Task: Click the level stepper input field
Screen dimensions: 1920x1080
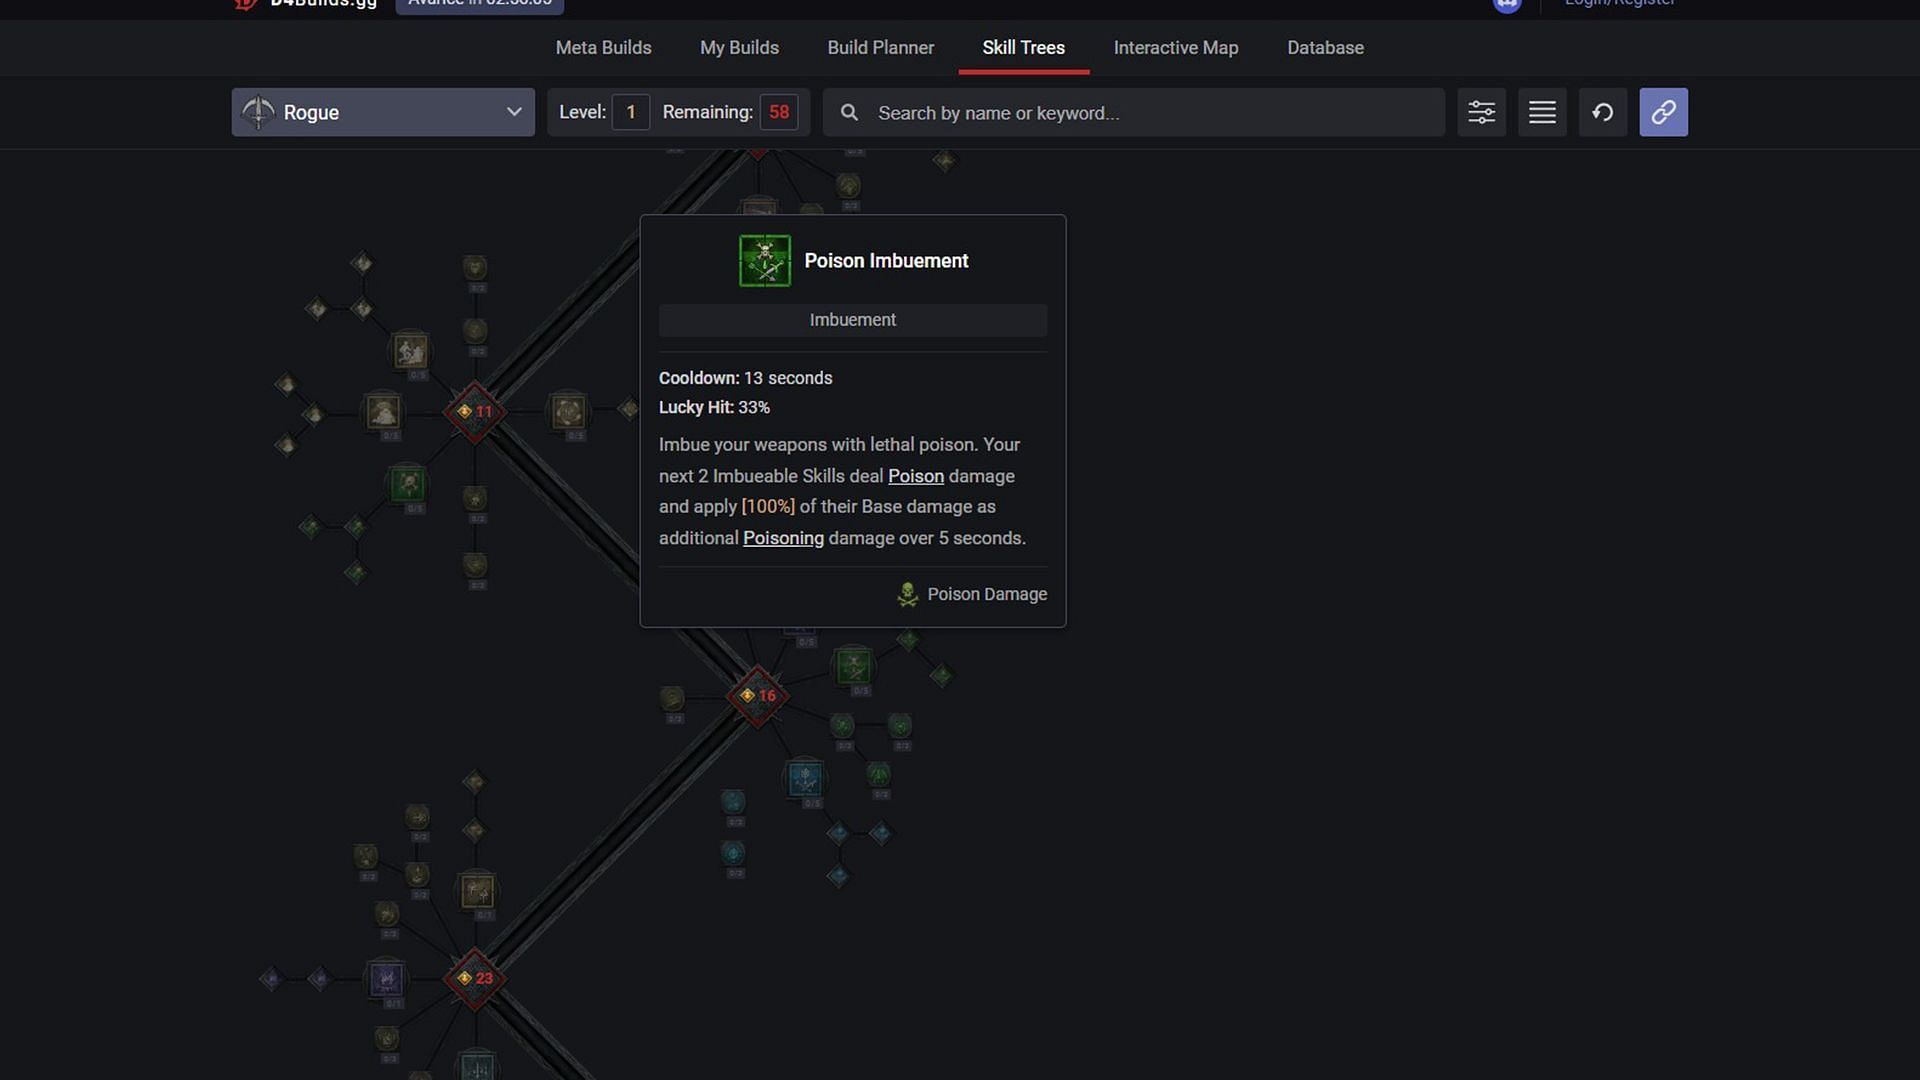Action: [630, 112]
